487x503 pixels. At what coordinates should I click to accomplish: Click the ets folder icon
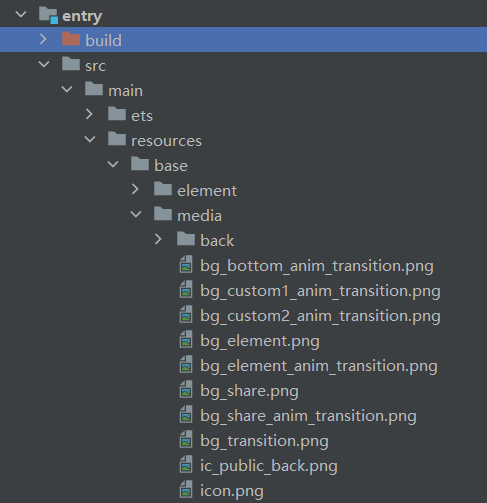pos(117,114)
